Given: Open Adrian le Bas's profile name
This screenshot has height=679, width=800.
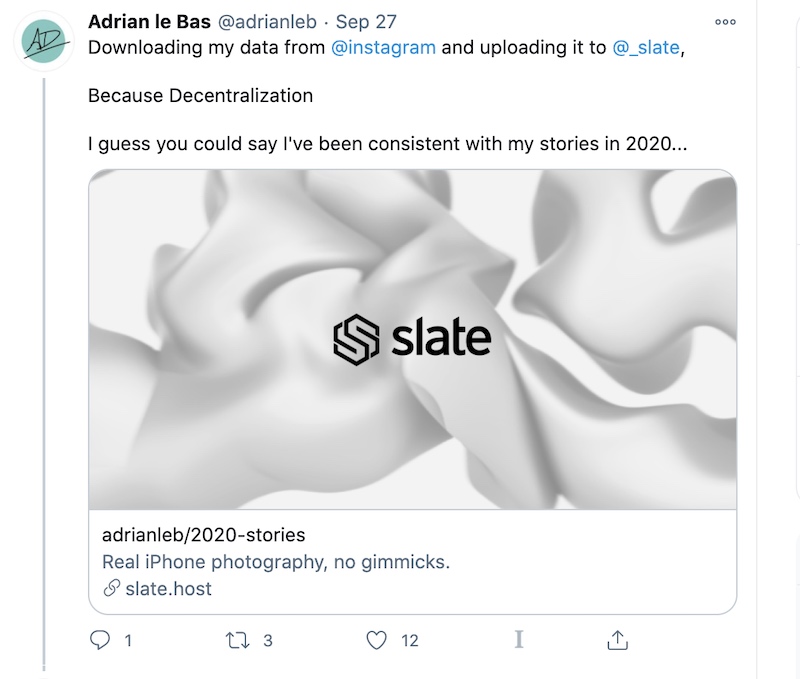Looking at the screenshot, I should pos(152,20).
